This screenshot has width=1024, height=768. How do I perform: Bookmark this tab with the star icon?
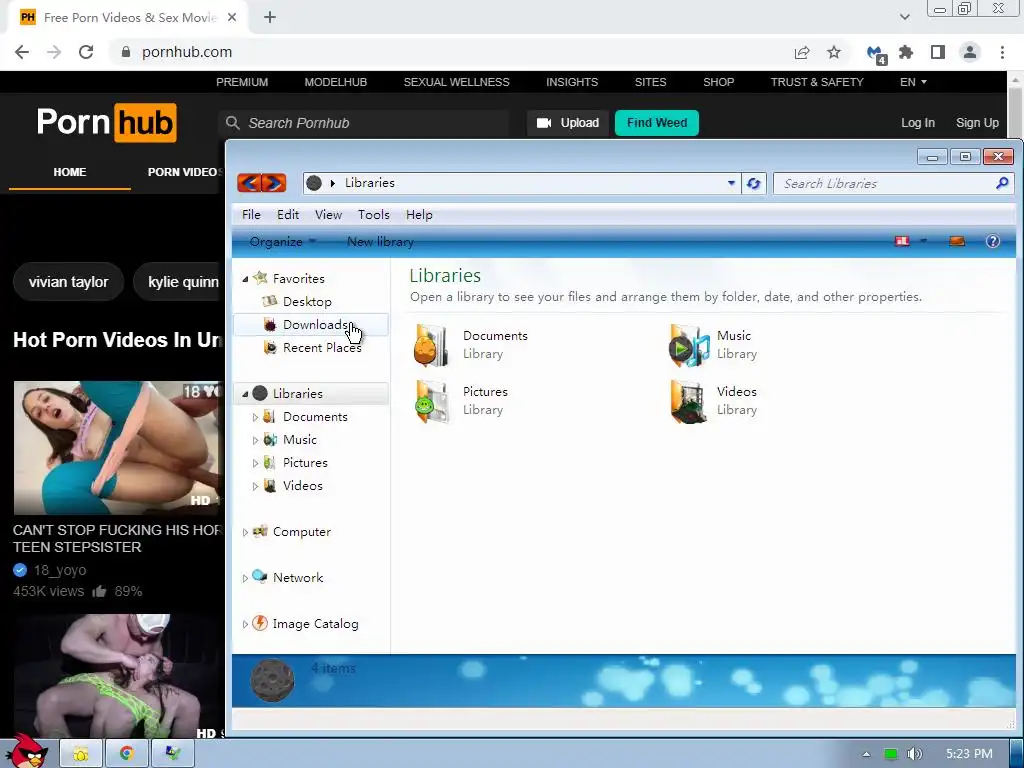(x=834, y=52)
